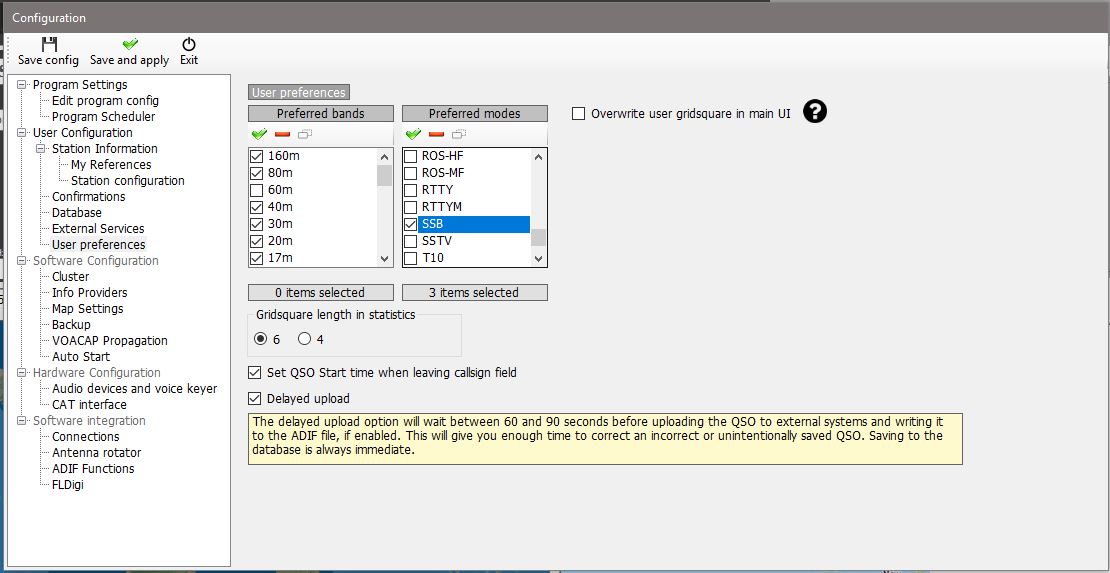Open Antenna rotator settings
Image resolution: width=1110 pixels, height=573 pixels.
click(x=96, y=453)
